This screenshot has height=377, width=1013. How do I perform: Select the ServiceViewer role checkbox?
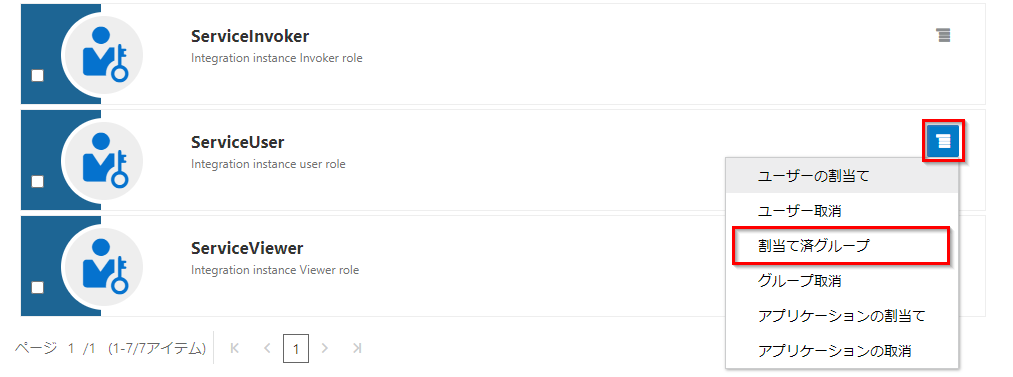(x=37, y=288)
